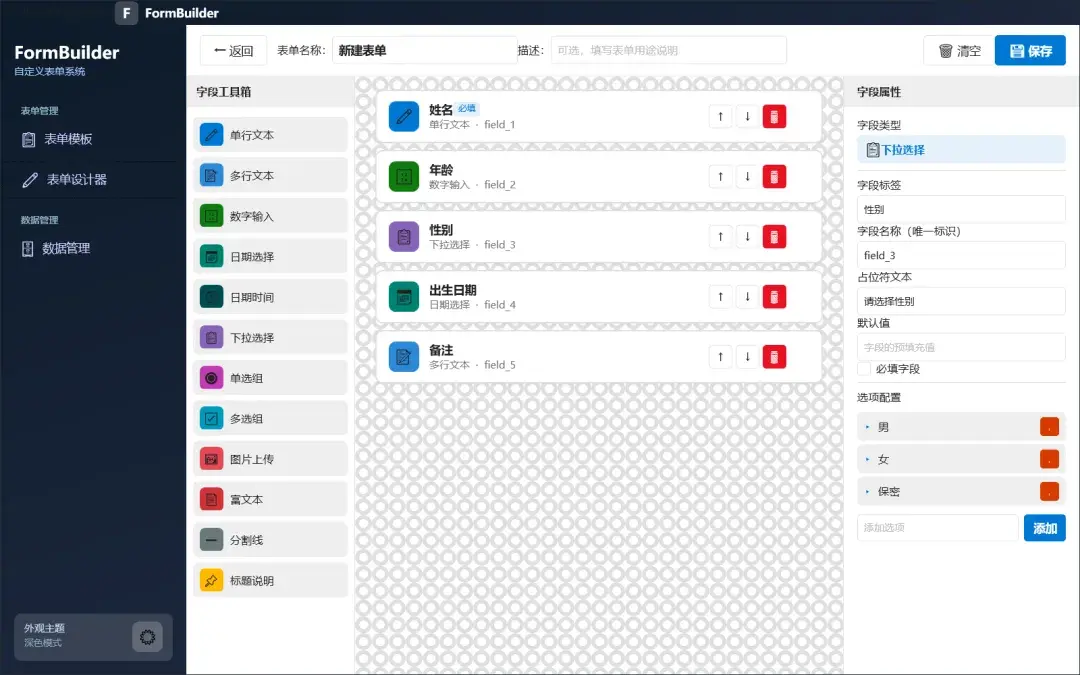The image size is (1080, 675).
Task: Move the 出生日期 field up
Action: (720, 296)
